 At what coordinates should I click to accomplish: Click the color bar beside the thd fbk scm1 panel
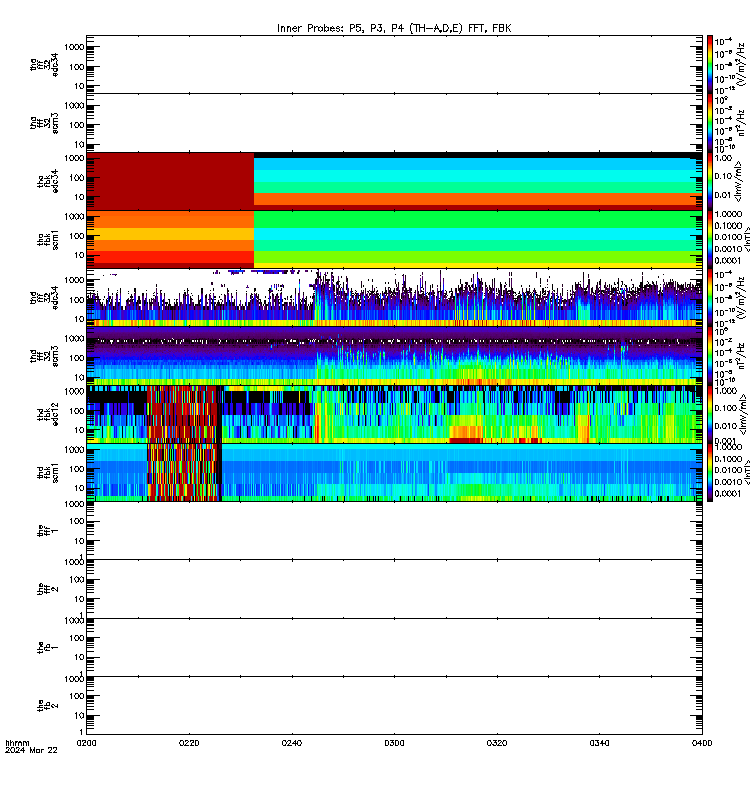pos(710,472)
